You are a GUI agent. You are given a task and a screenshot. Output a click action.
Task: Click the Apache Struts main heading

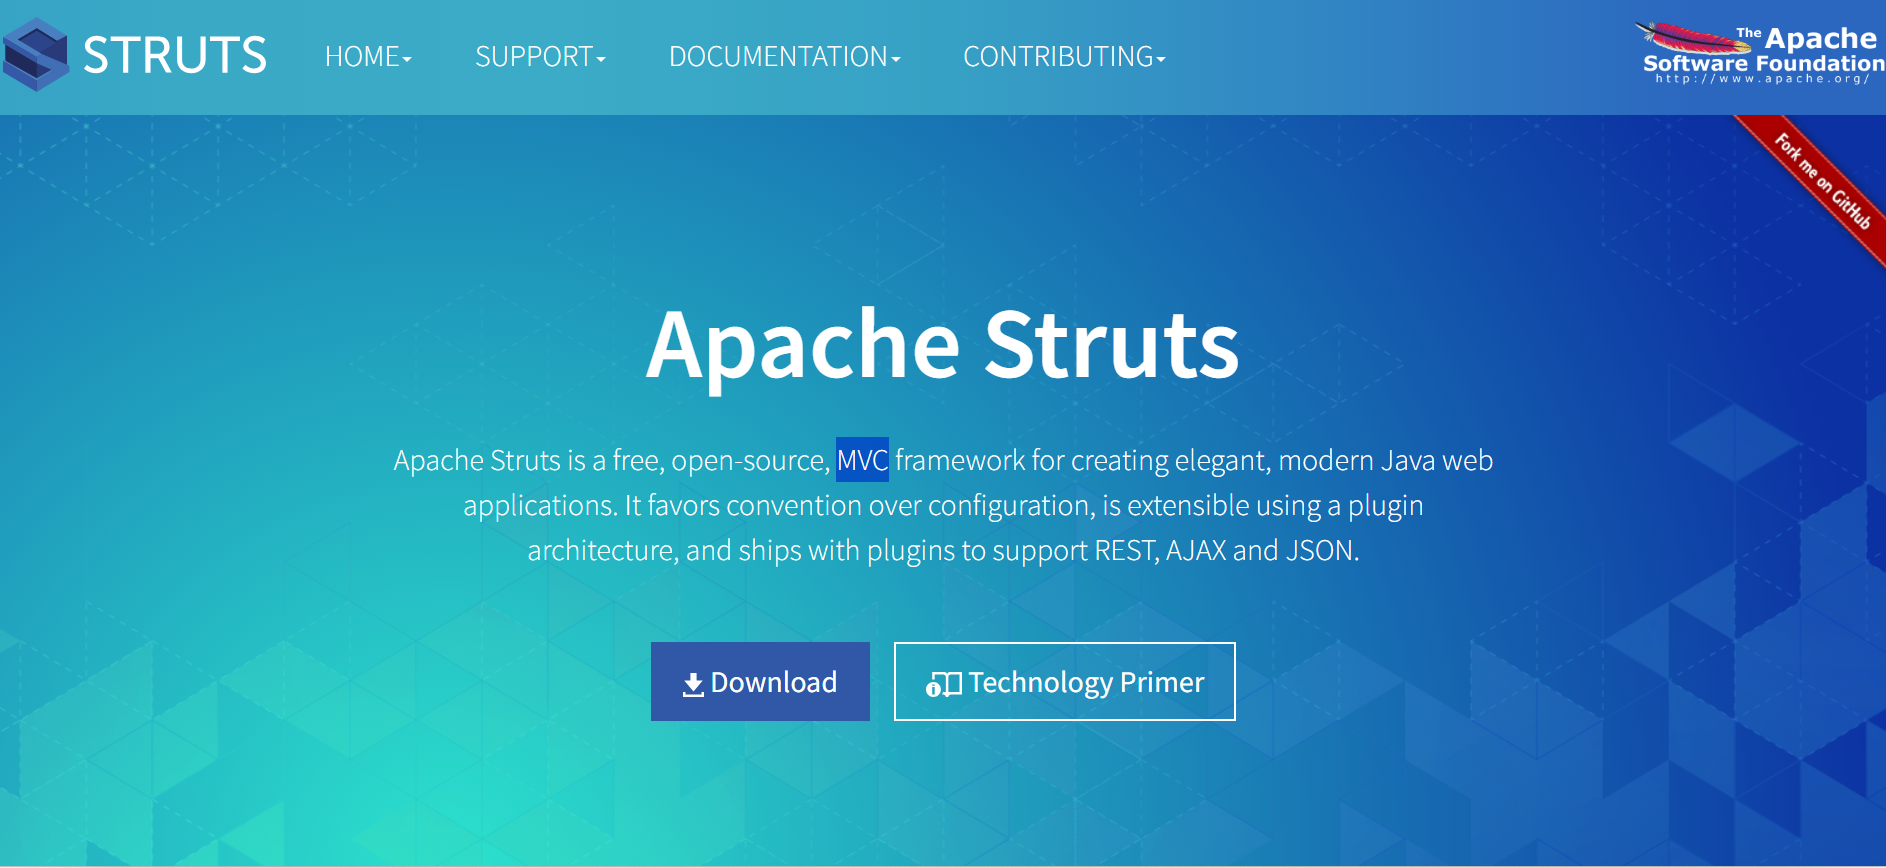942,345
